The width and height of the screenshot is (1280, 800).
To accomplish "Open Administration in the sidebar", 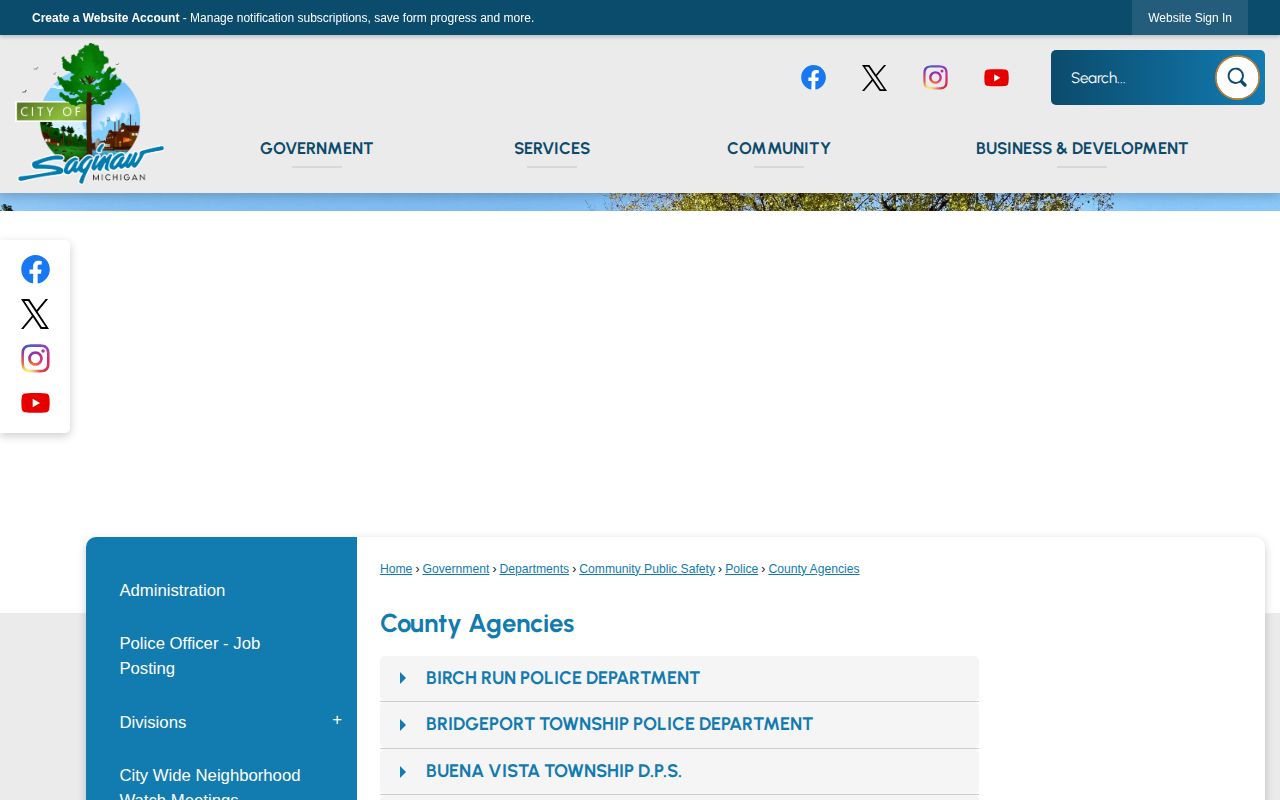I will point(172,590).
